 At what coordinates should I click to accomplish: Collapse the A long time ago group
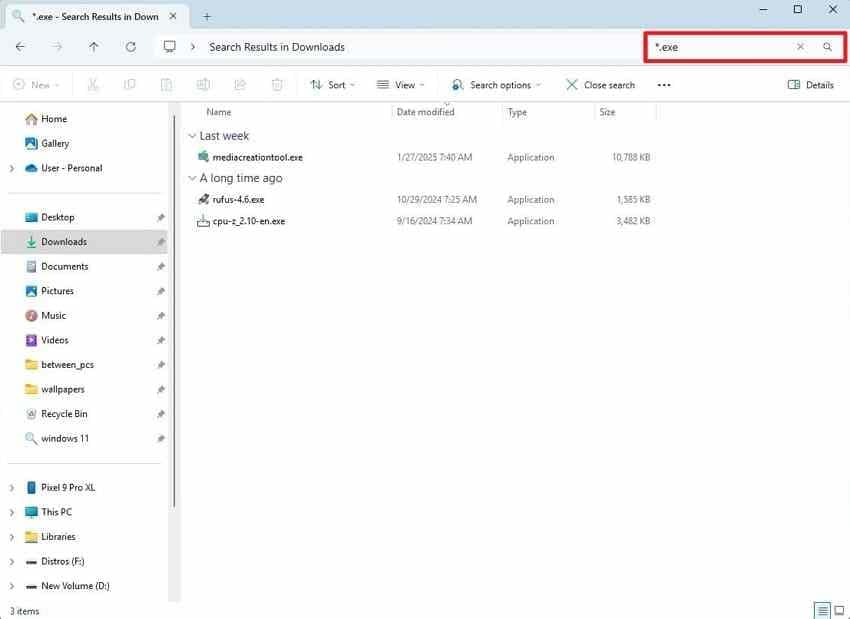coord(192,178)
